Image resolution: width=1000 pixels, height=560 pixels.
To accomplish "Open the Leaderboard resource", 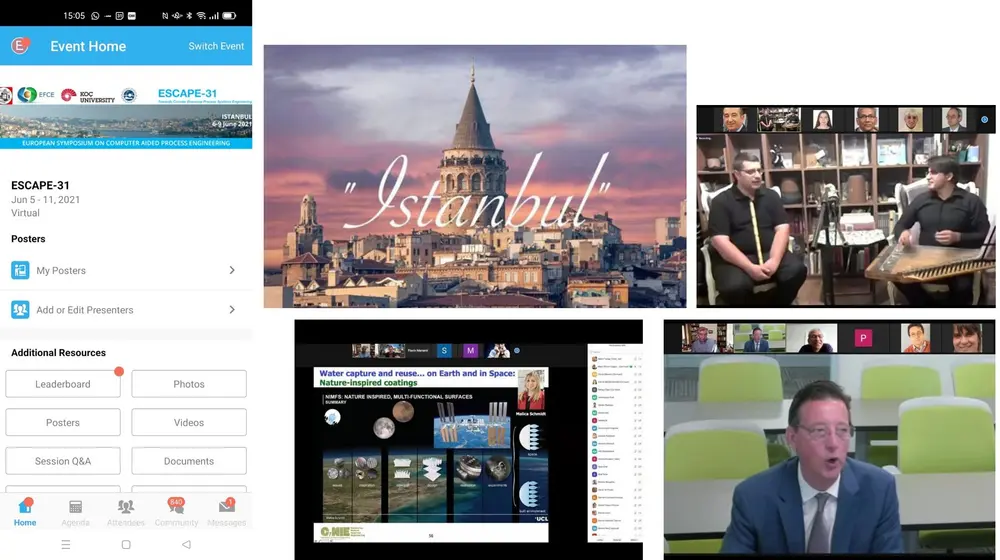I will click(x=63, y=384).
